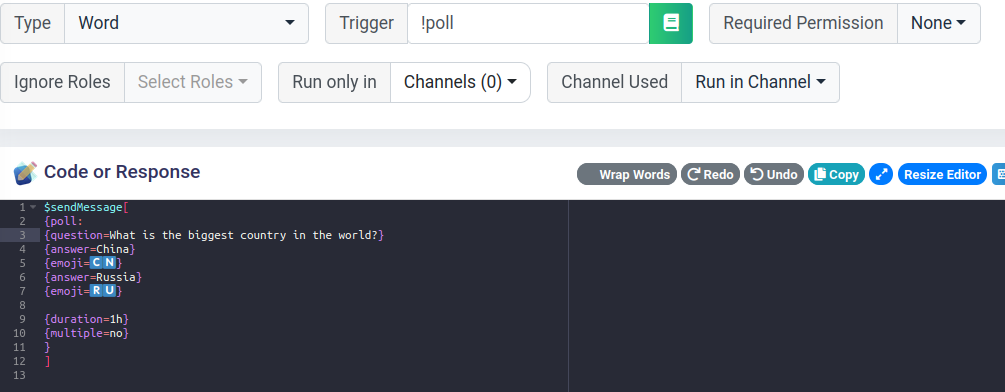Viewport: 1005px width, 392px height.
Task: Toggle the Wrap Words button
Action: [627, 174]
